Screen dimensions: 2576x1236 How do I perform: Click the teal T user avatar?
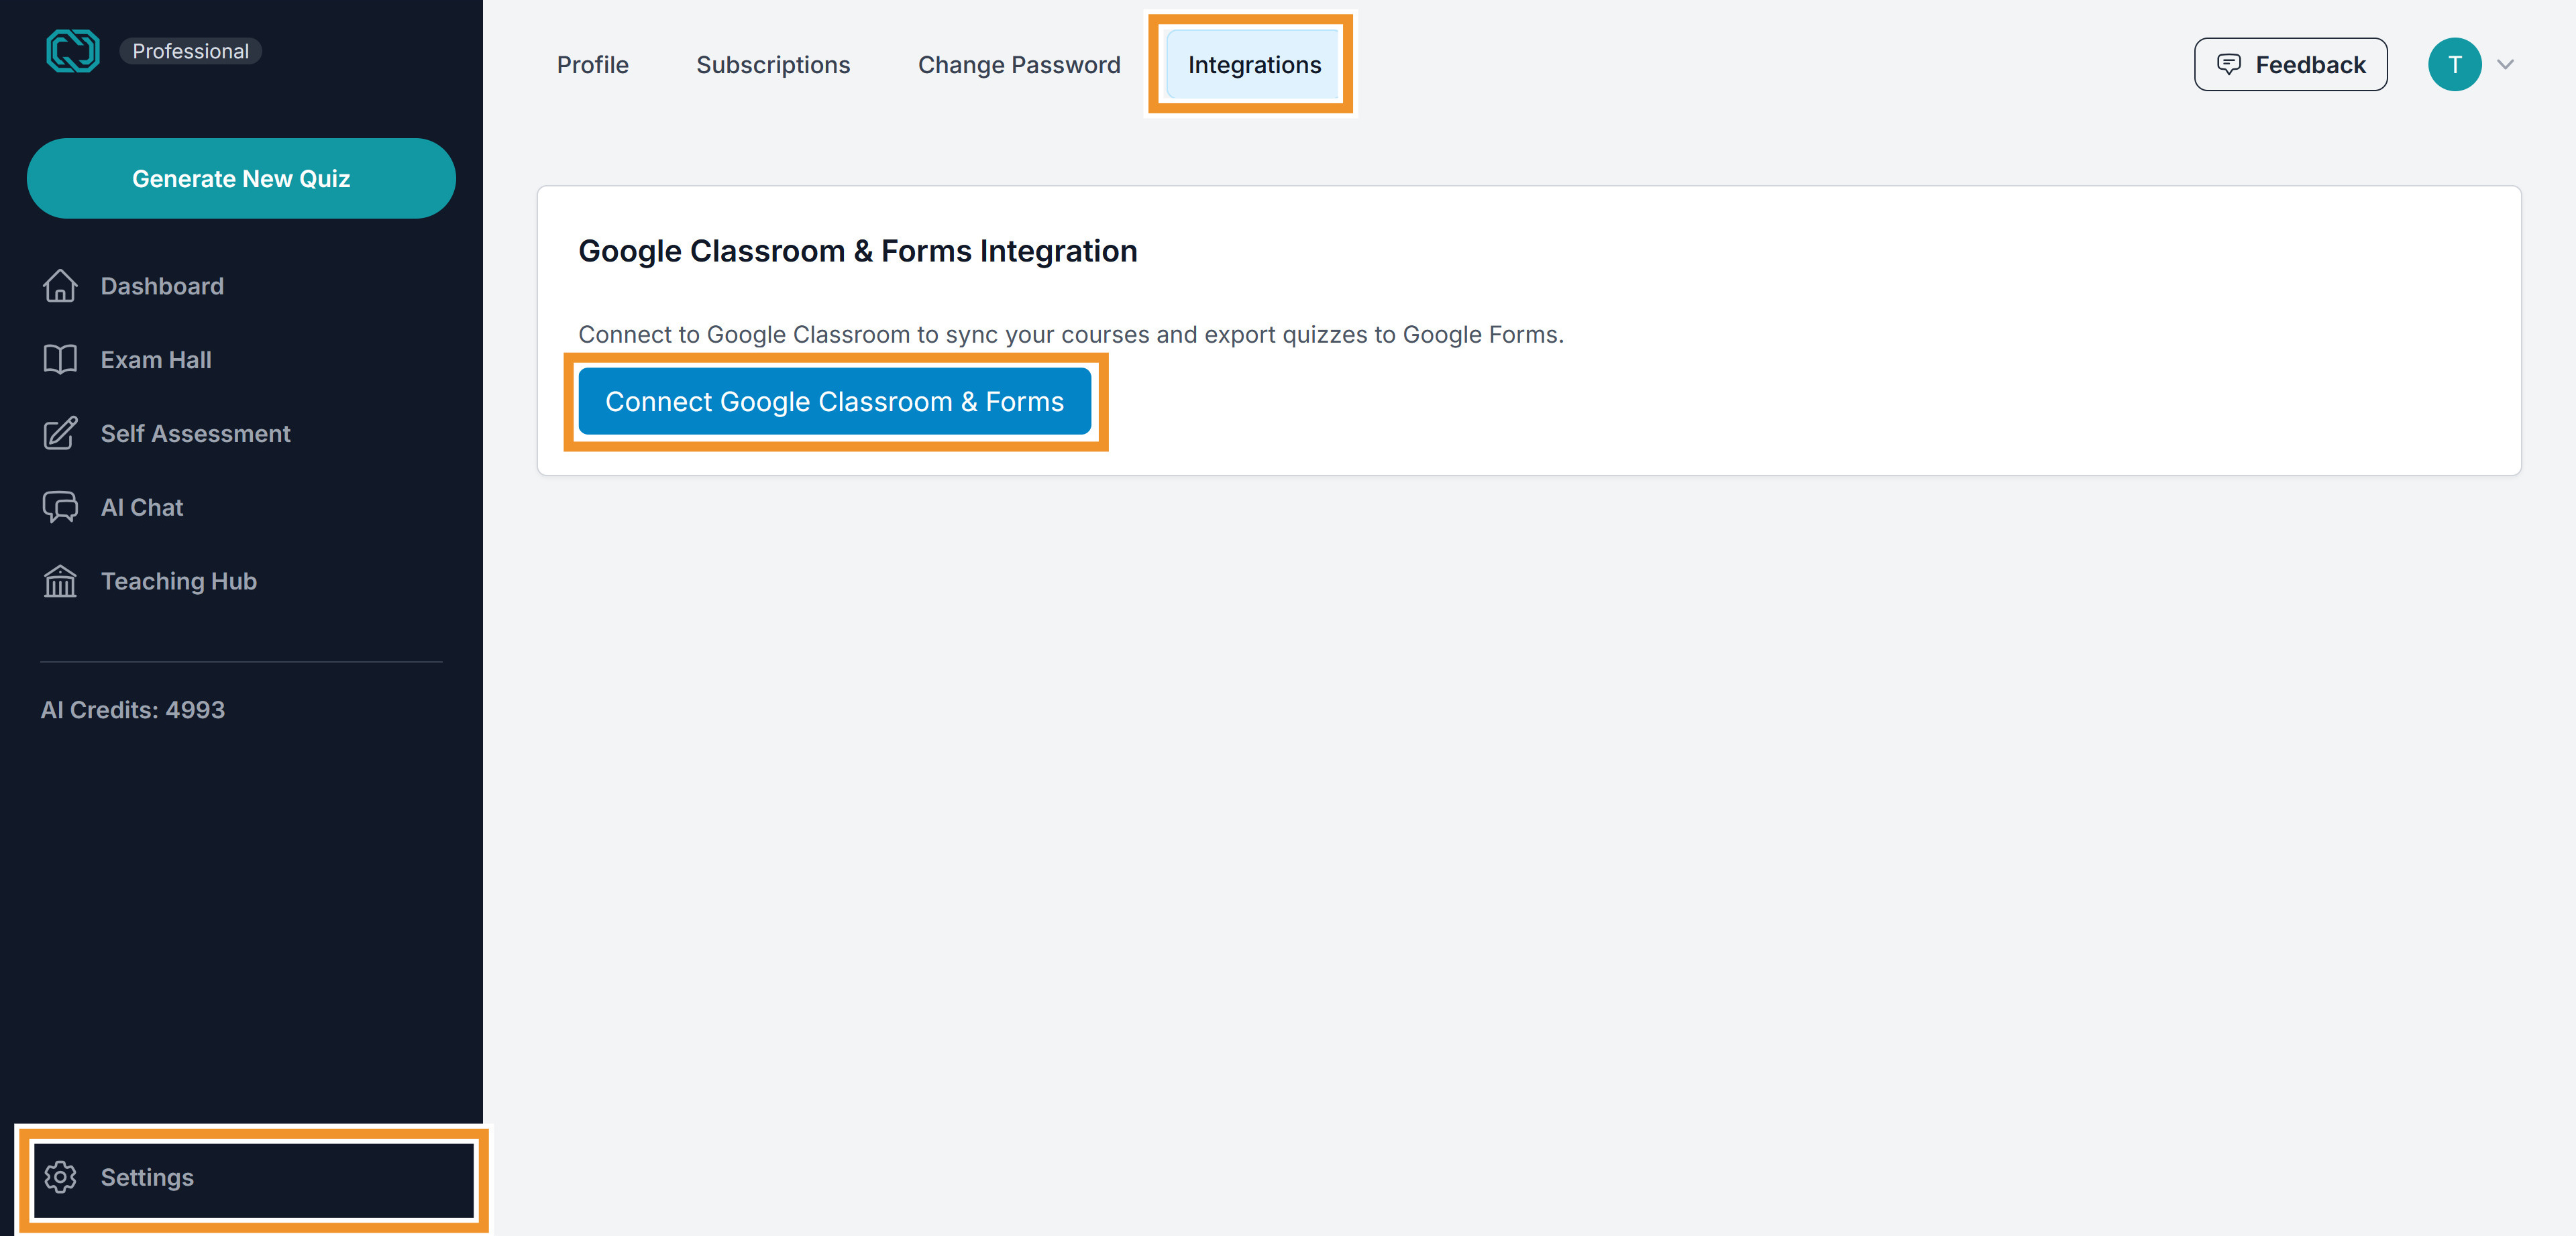click(x=2454, y=65)
